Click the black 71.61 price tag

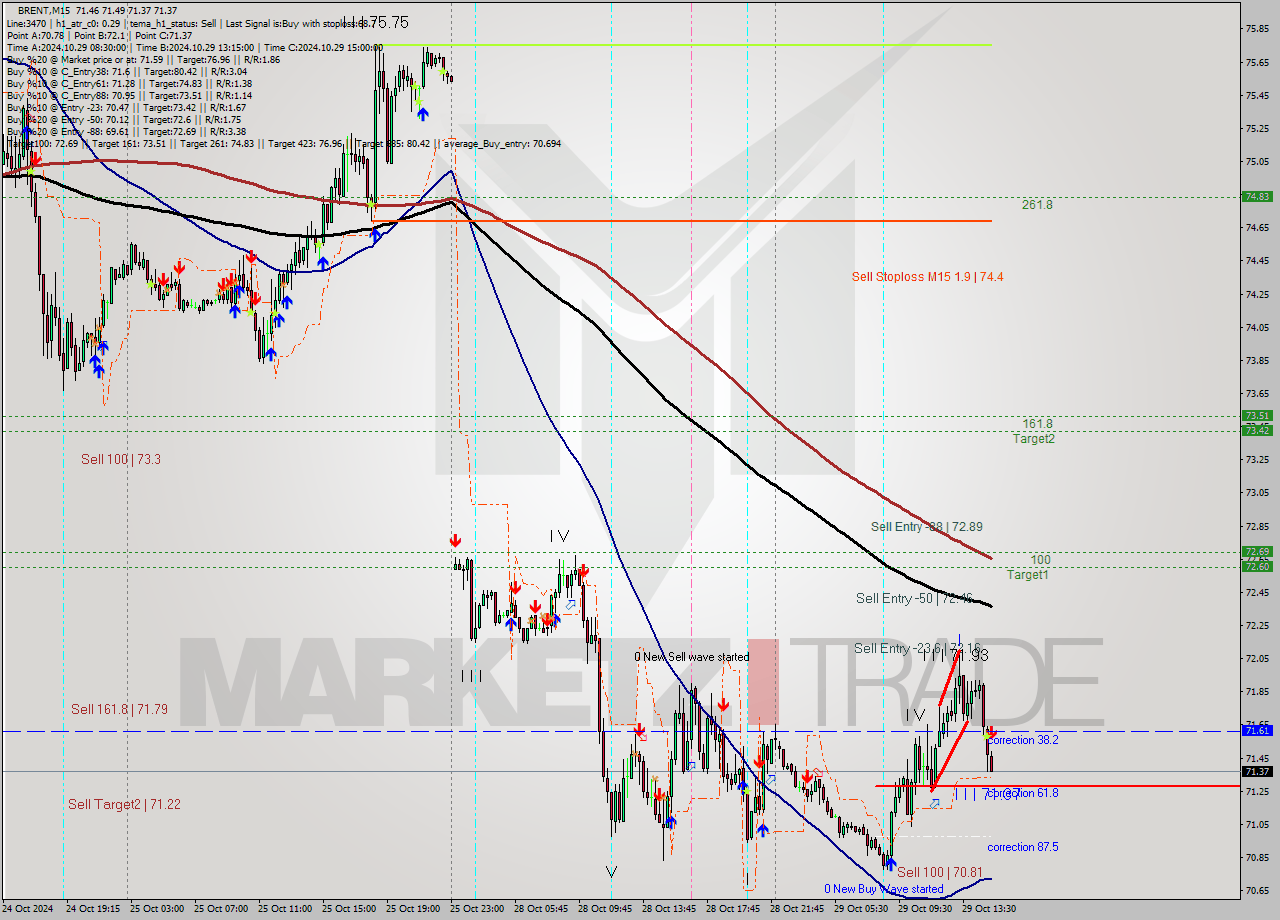click(x=1257, y=731)
